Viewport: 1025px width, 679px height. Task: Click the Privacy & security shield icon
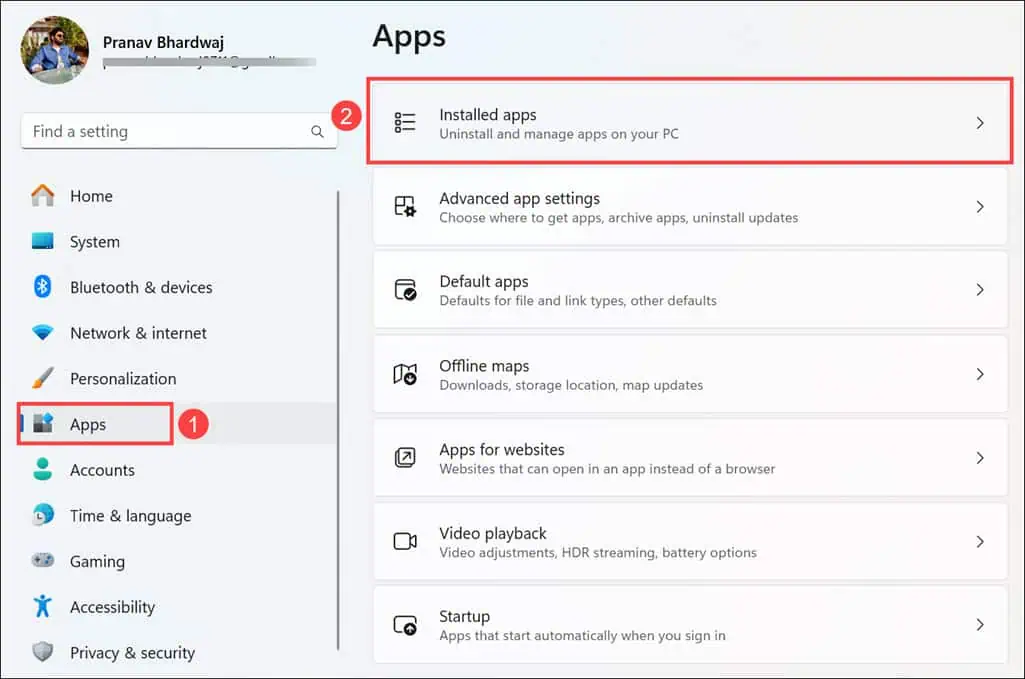pyautogui.click(x=42, y=652)
